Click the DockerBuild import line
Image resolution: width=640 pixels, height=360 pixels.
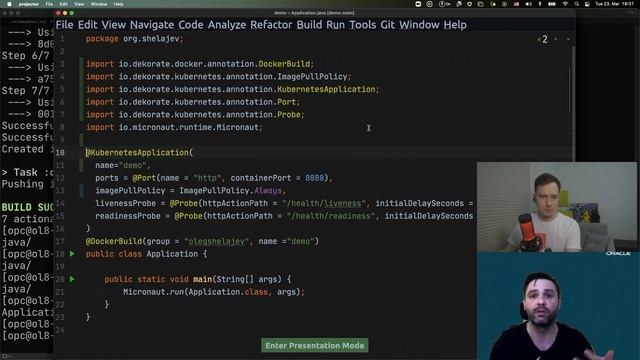click(200, 64)
